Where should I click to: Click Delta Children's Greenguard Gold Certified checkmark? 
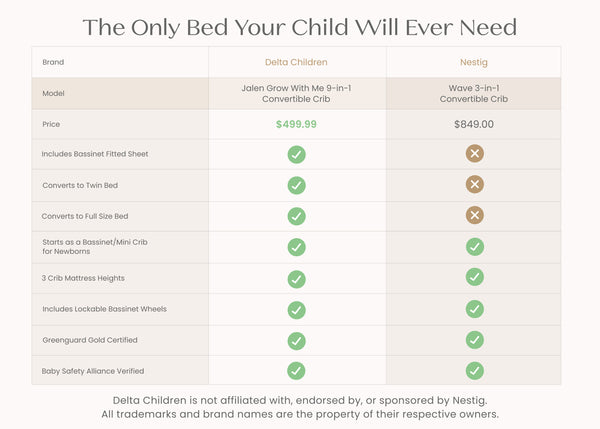click(297, 341)
